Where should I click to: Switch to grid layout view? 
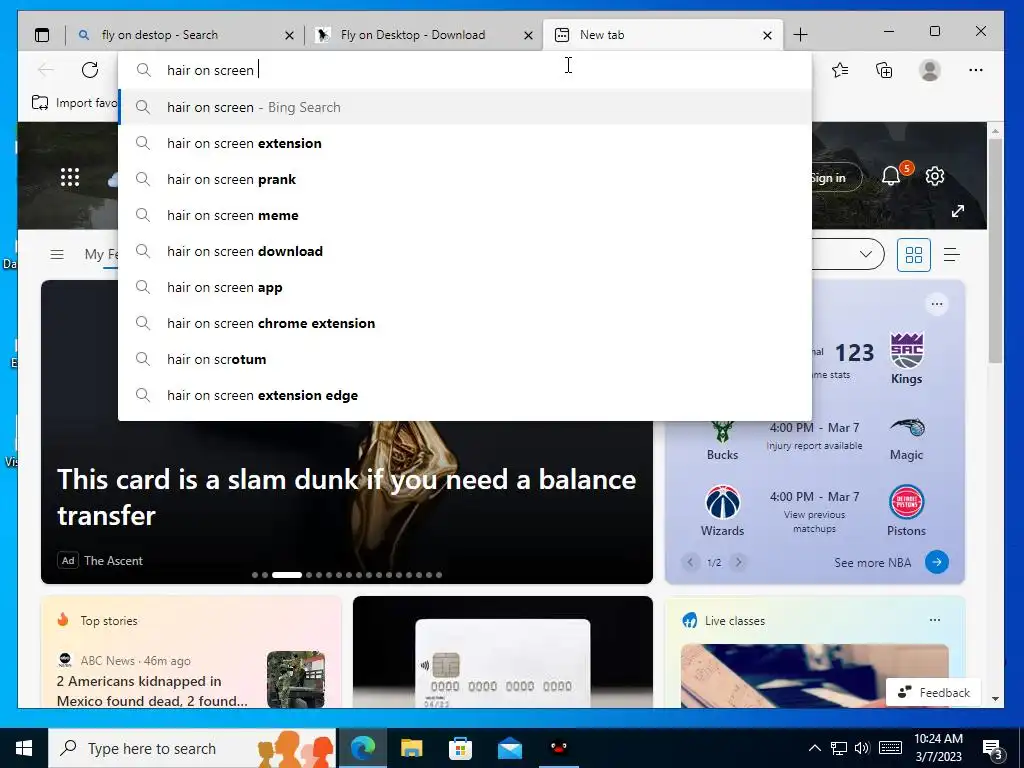click(914, 255)
